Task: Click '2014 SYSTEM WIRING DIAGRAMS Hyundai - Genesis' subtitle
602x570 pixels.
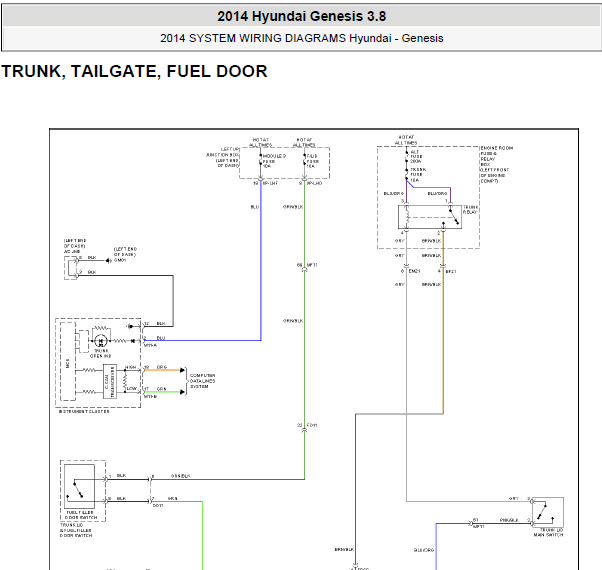Action: (301, 38)
